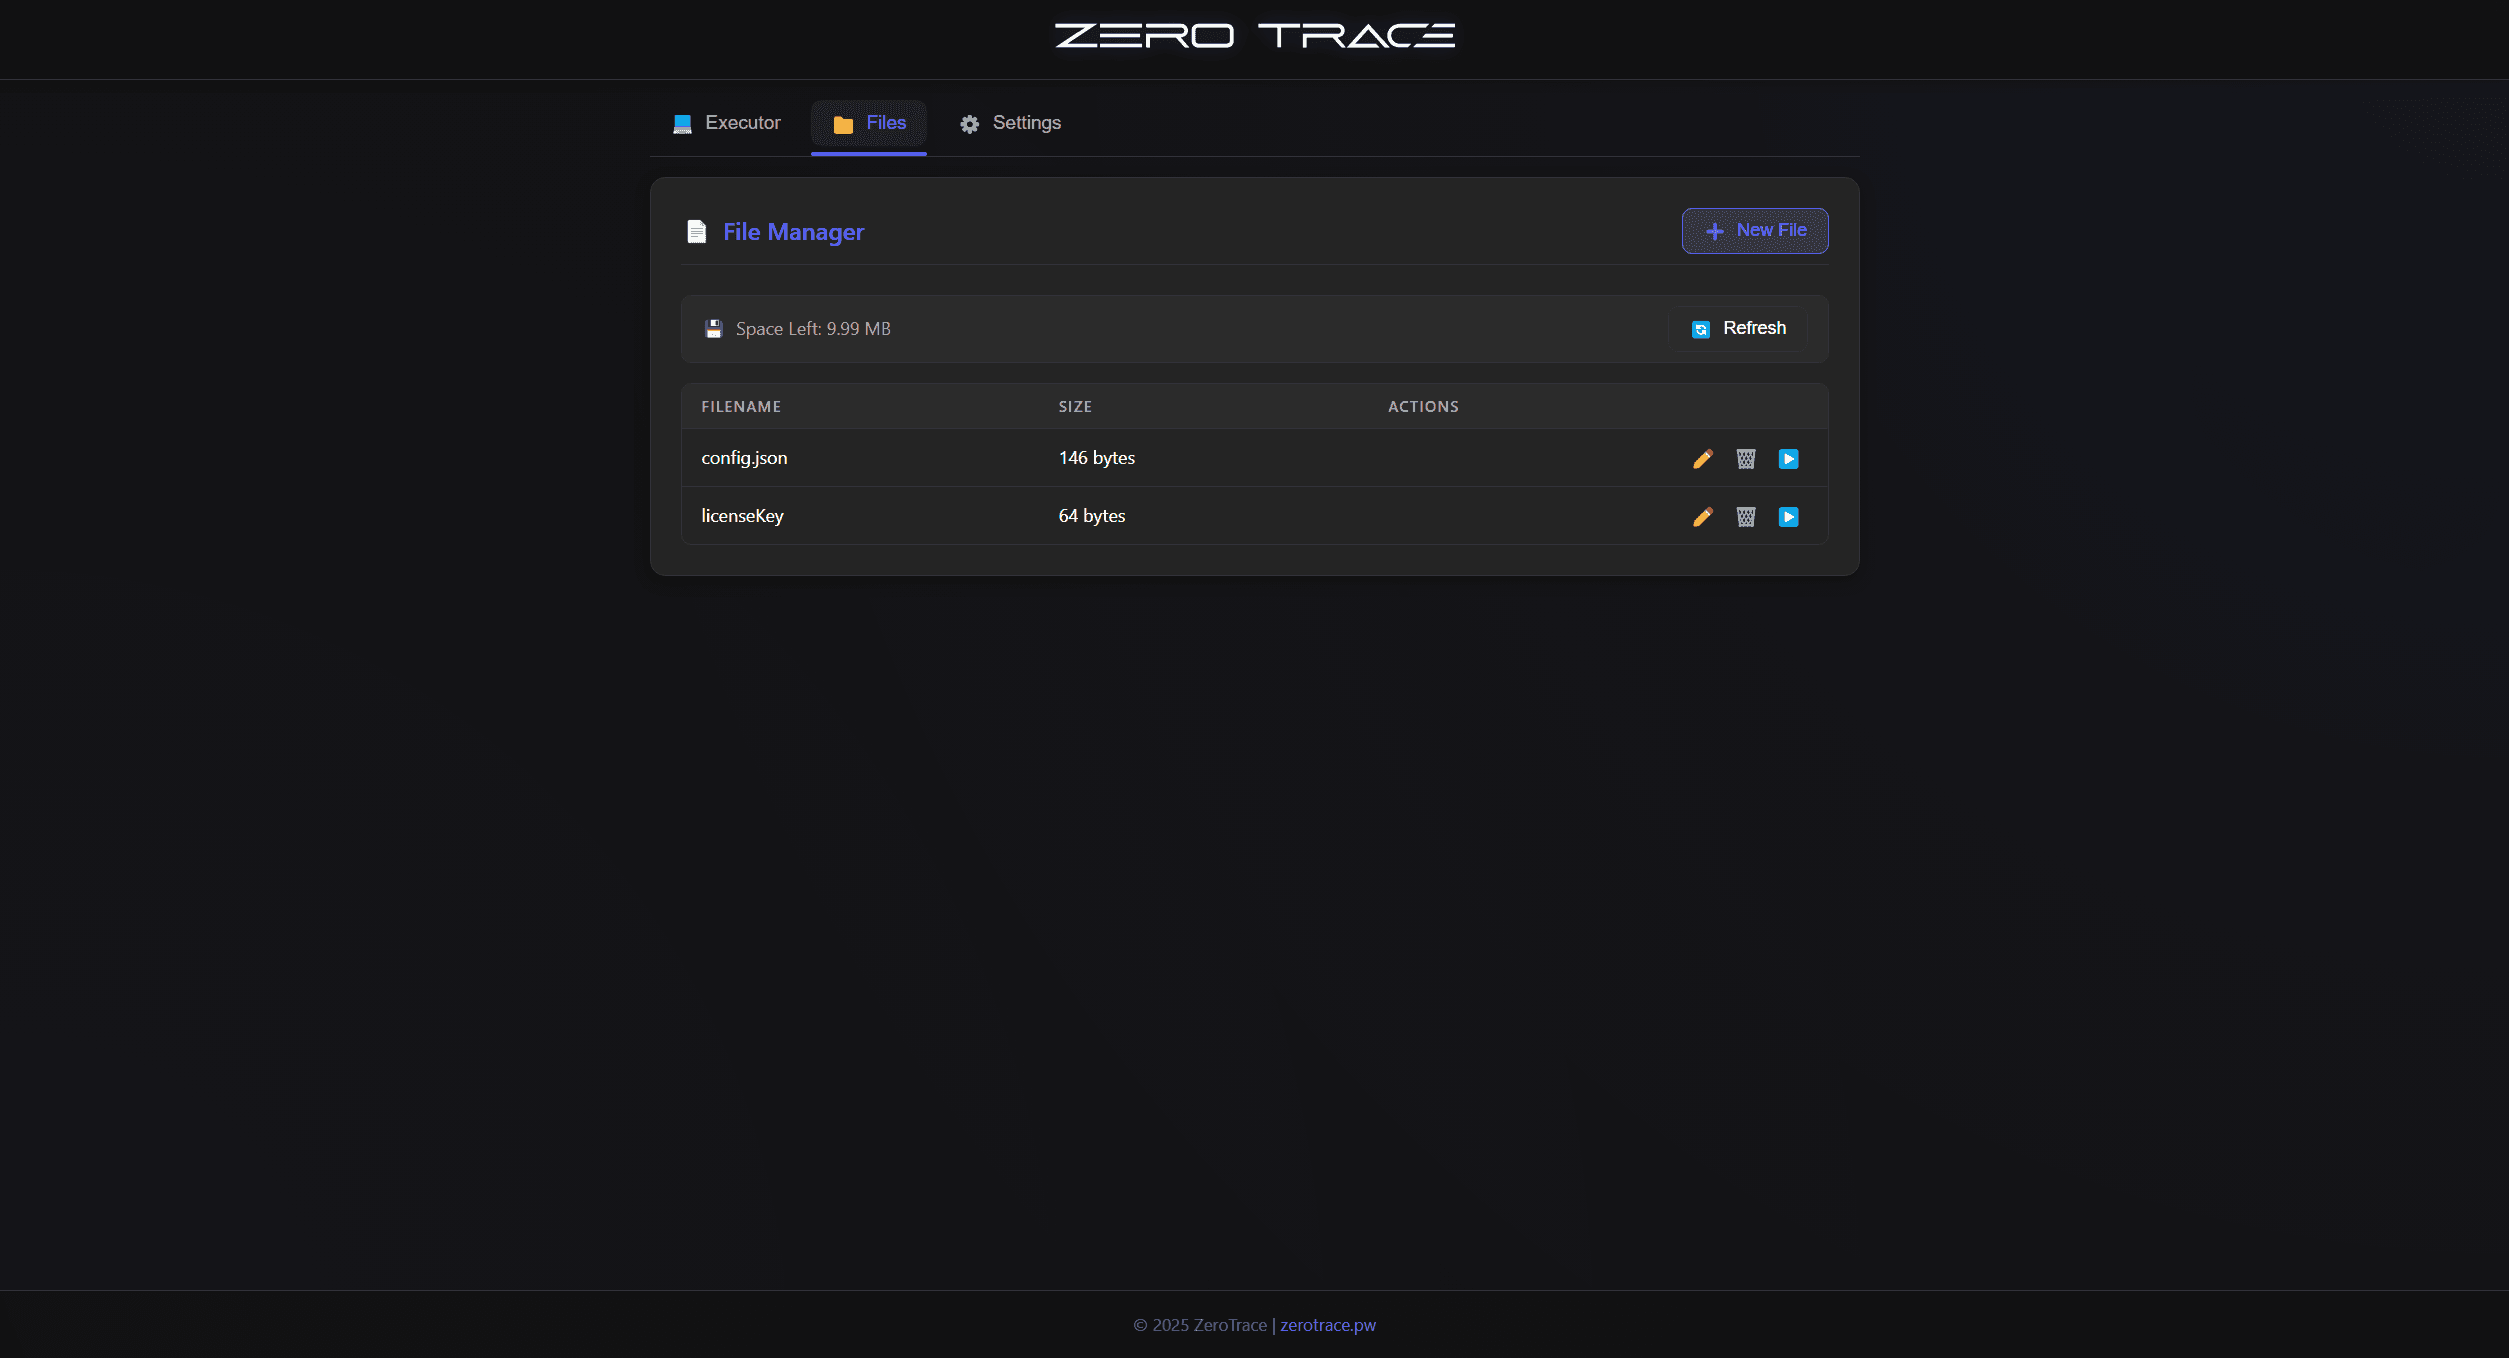Click the licenseKey filename
This screenshot has height=1358, width=2509.
pos(742,516)
